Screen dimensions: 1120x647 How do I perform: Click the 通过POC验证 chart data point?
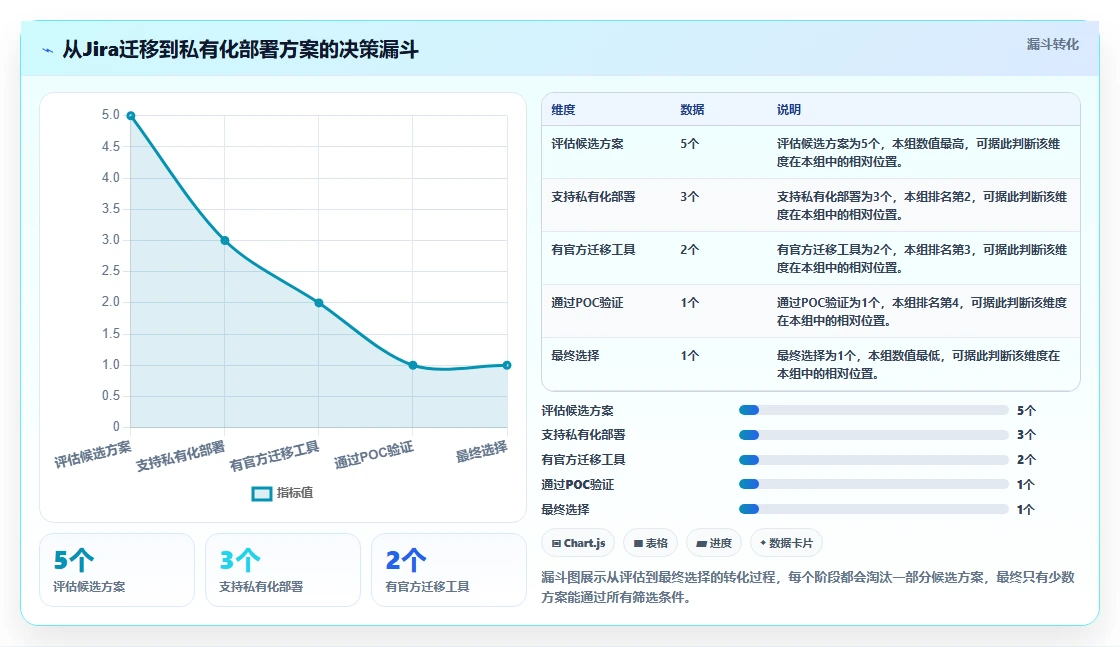[413, 365]
